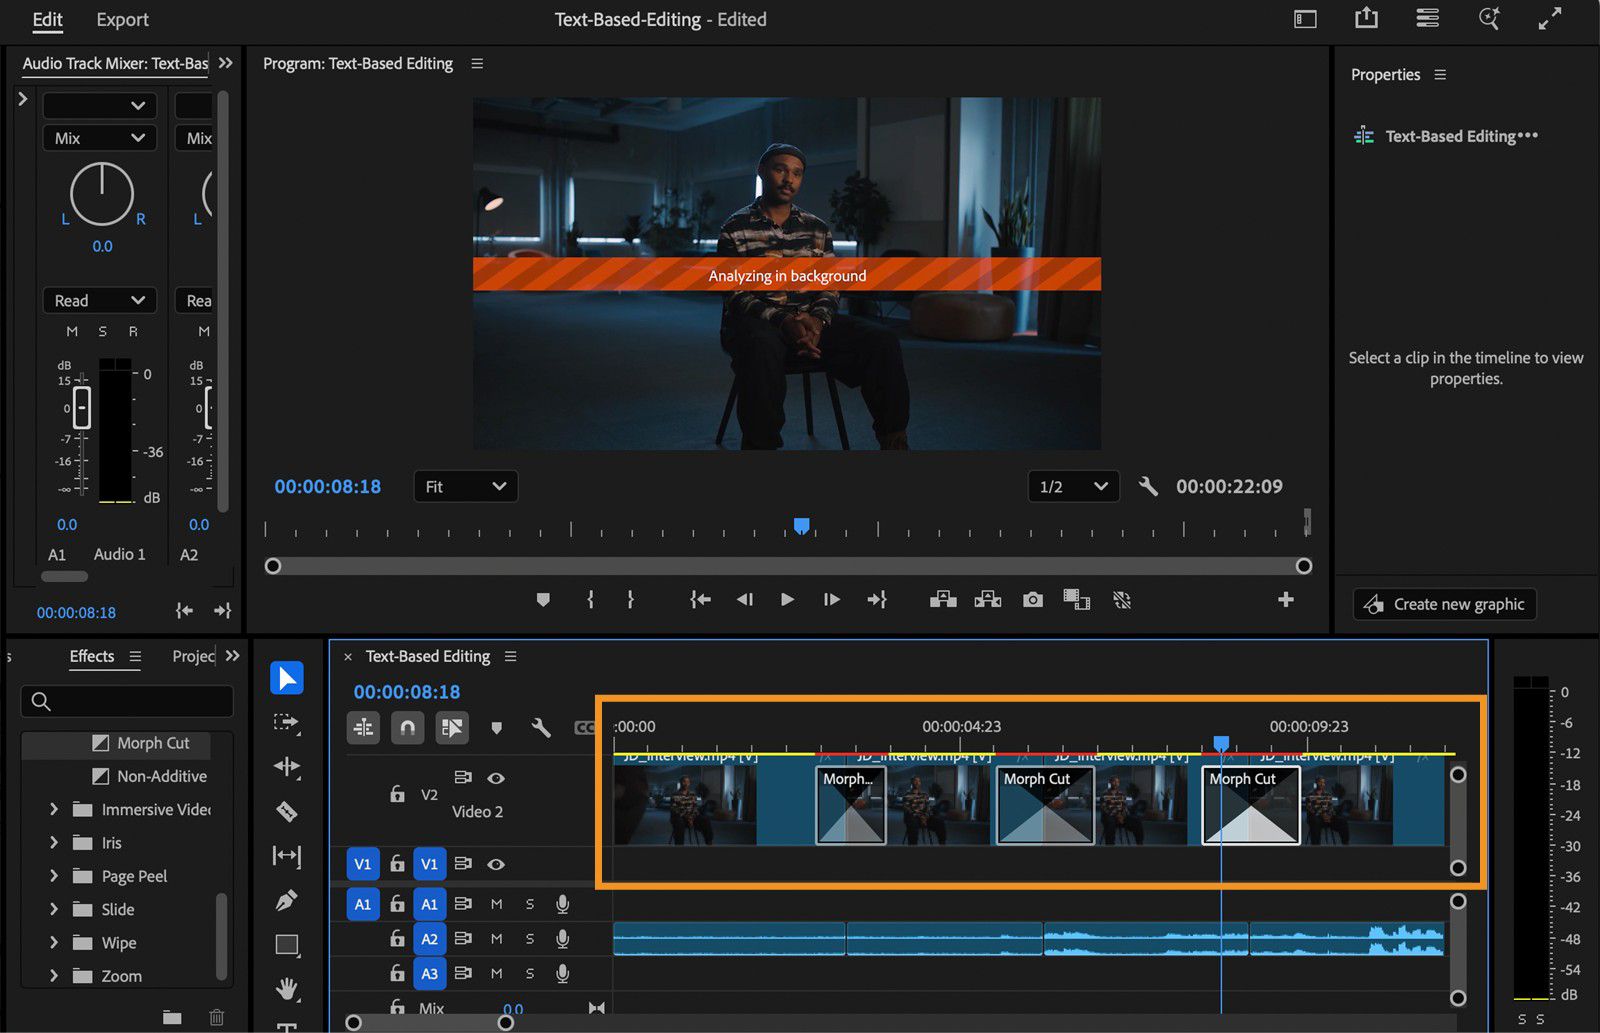Select the Razor tool in the timeline toolbar

click(x=286, y=811)
